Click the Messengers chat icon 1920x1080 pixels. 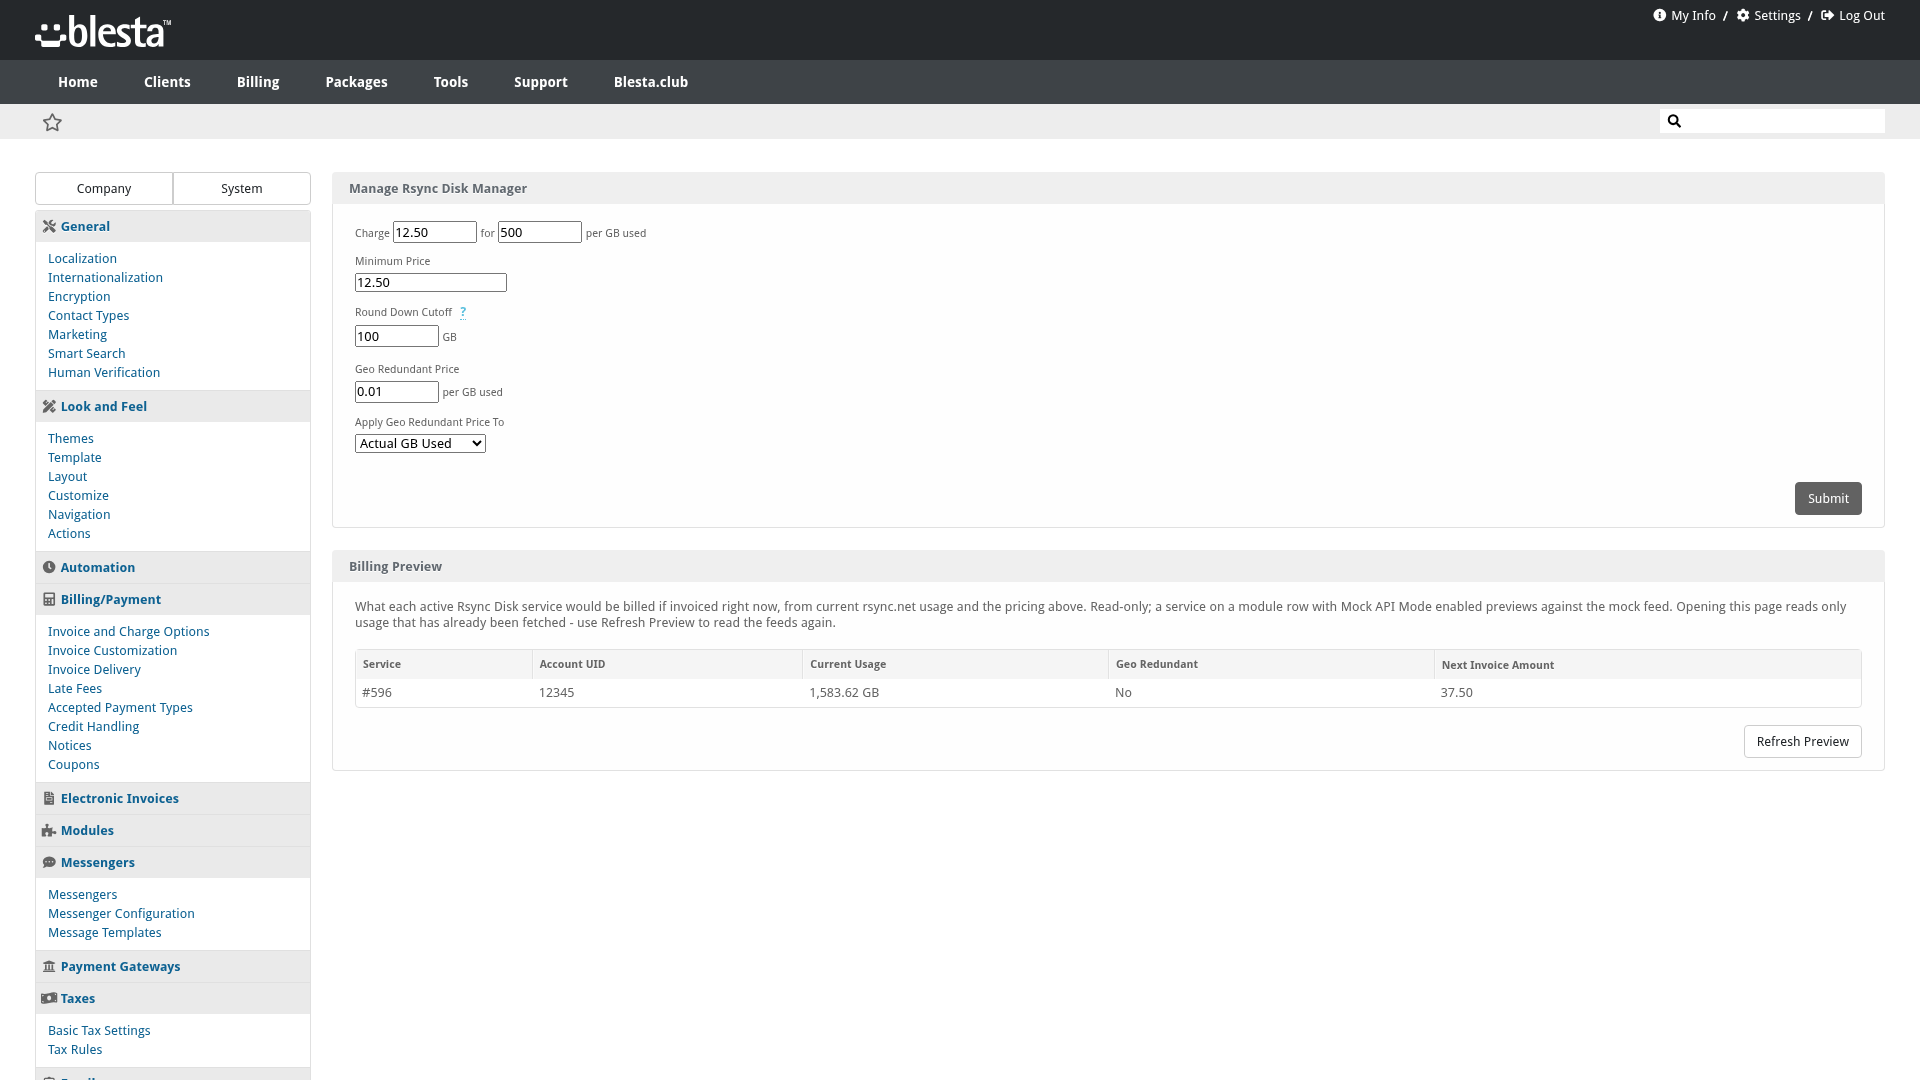point(49,862)
